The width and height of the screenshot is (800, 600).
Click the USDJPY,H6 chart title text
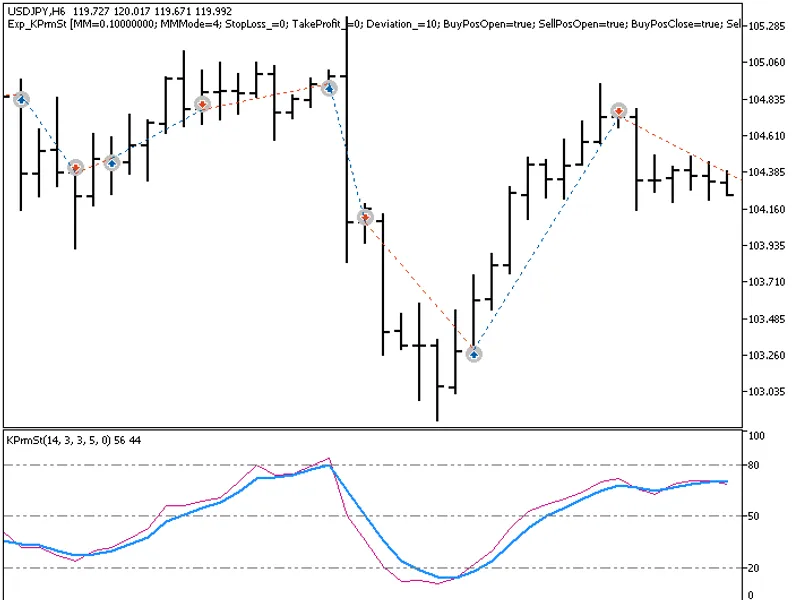(x=36, y=11)
